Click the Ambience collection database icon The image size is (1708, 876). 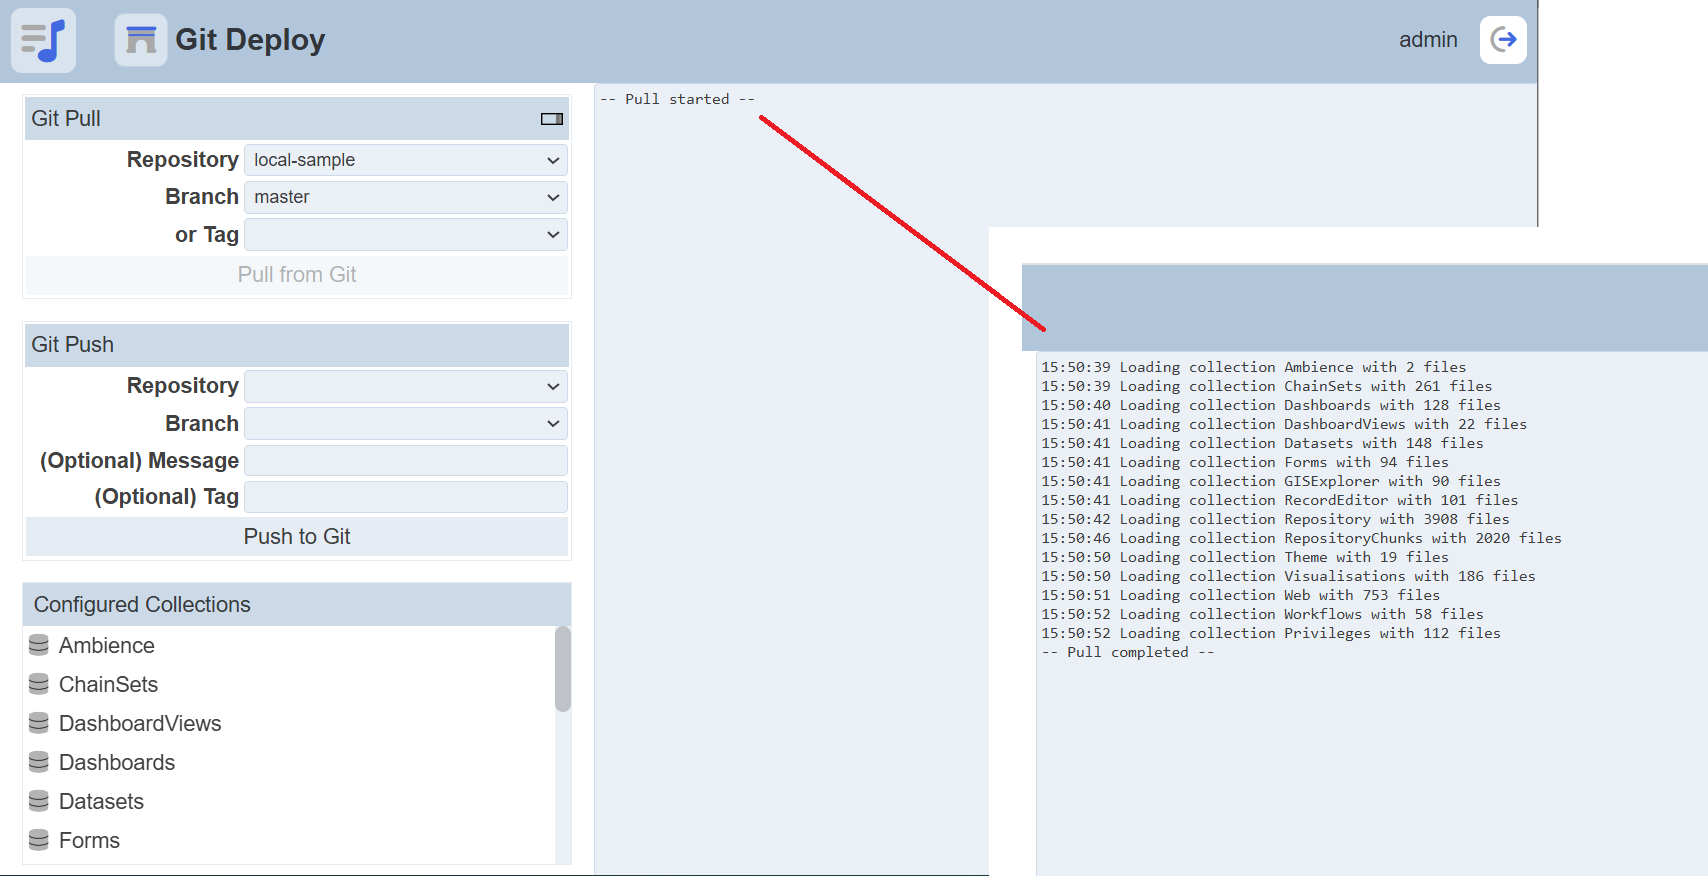(x=39, y=645)
